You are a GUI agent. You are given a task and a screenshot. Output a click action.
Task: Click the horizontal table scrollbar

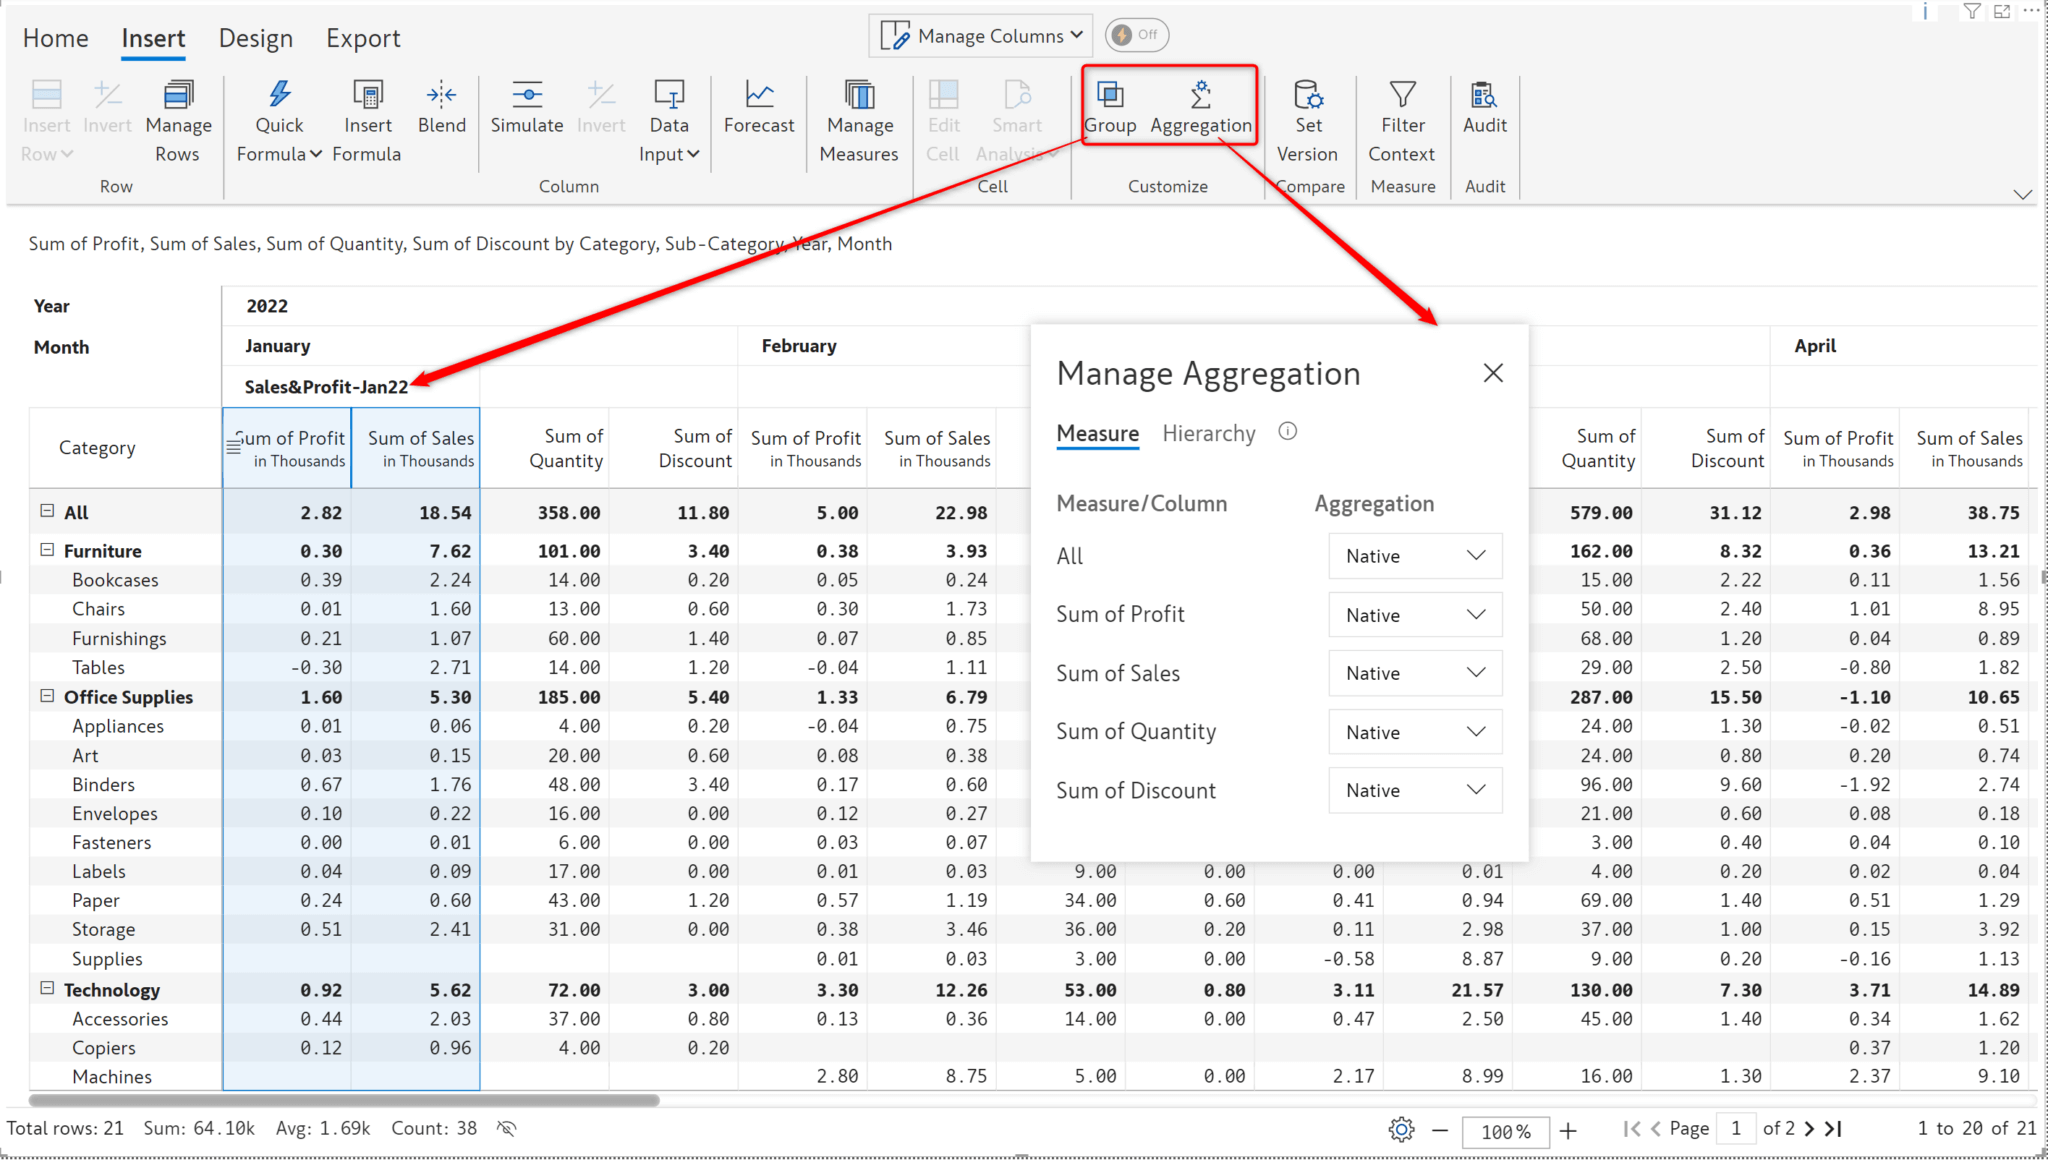coord(344,1100)
